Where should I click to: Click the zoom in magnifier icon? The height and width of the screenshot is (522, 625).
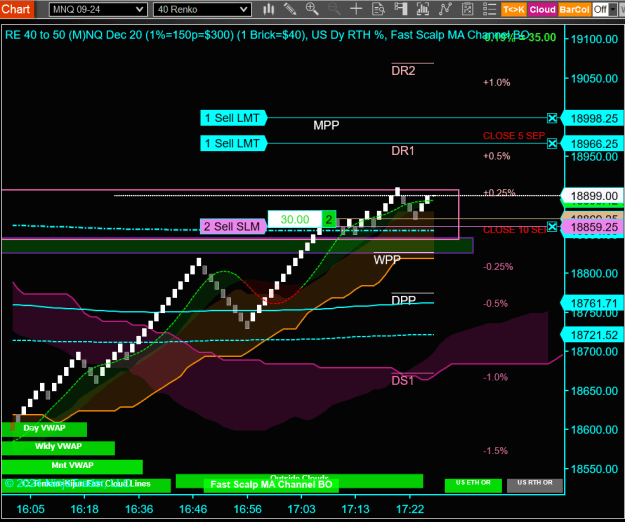click(312, 9)
